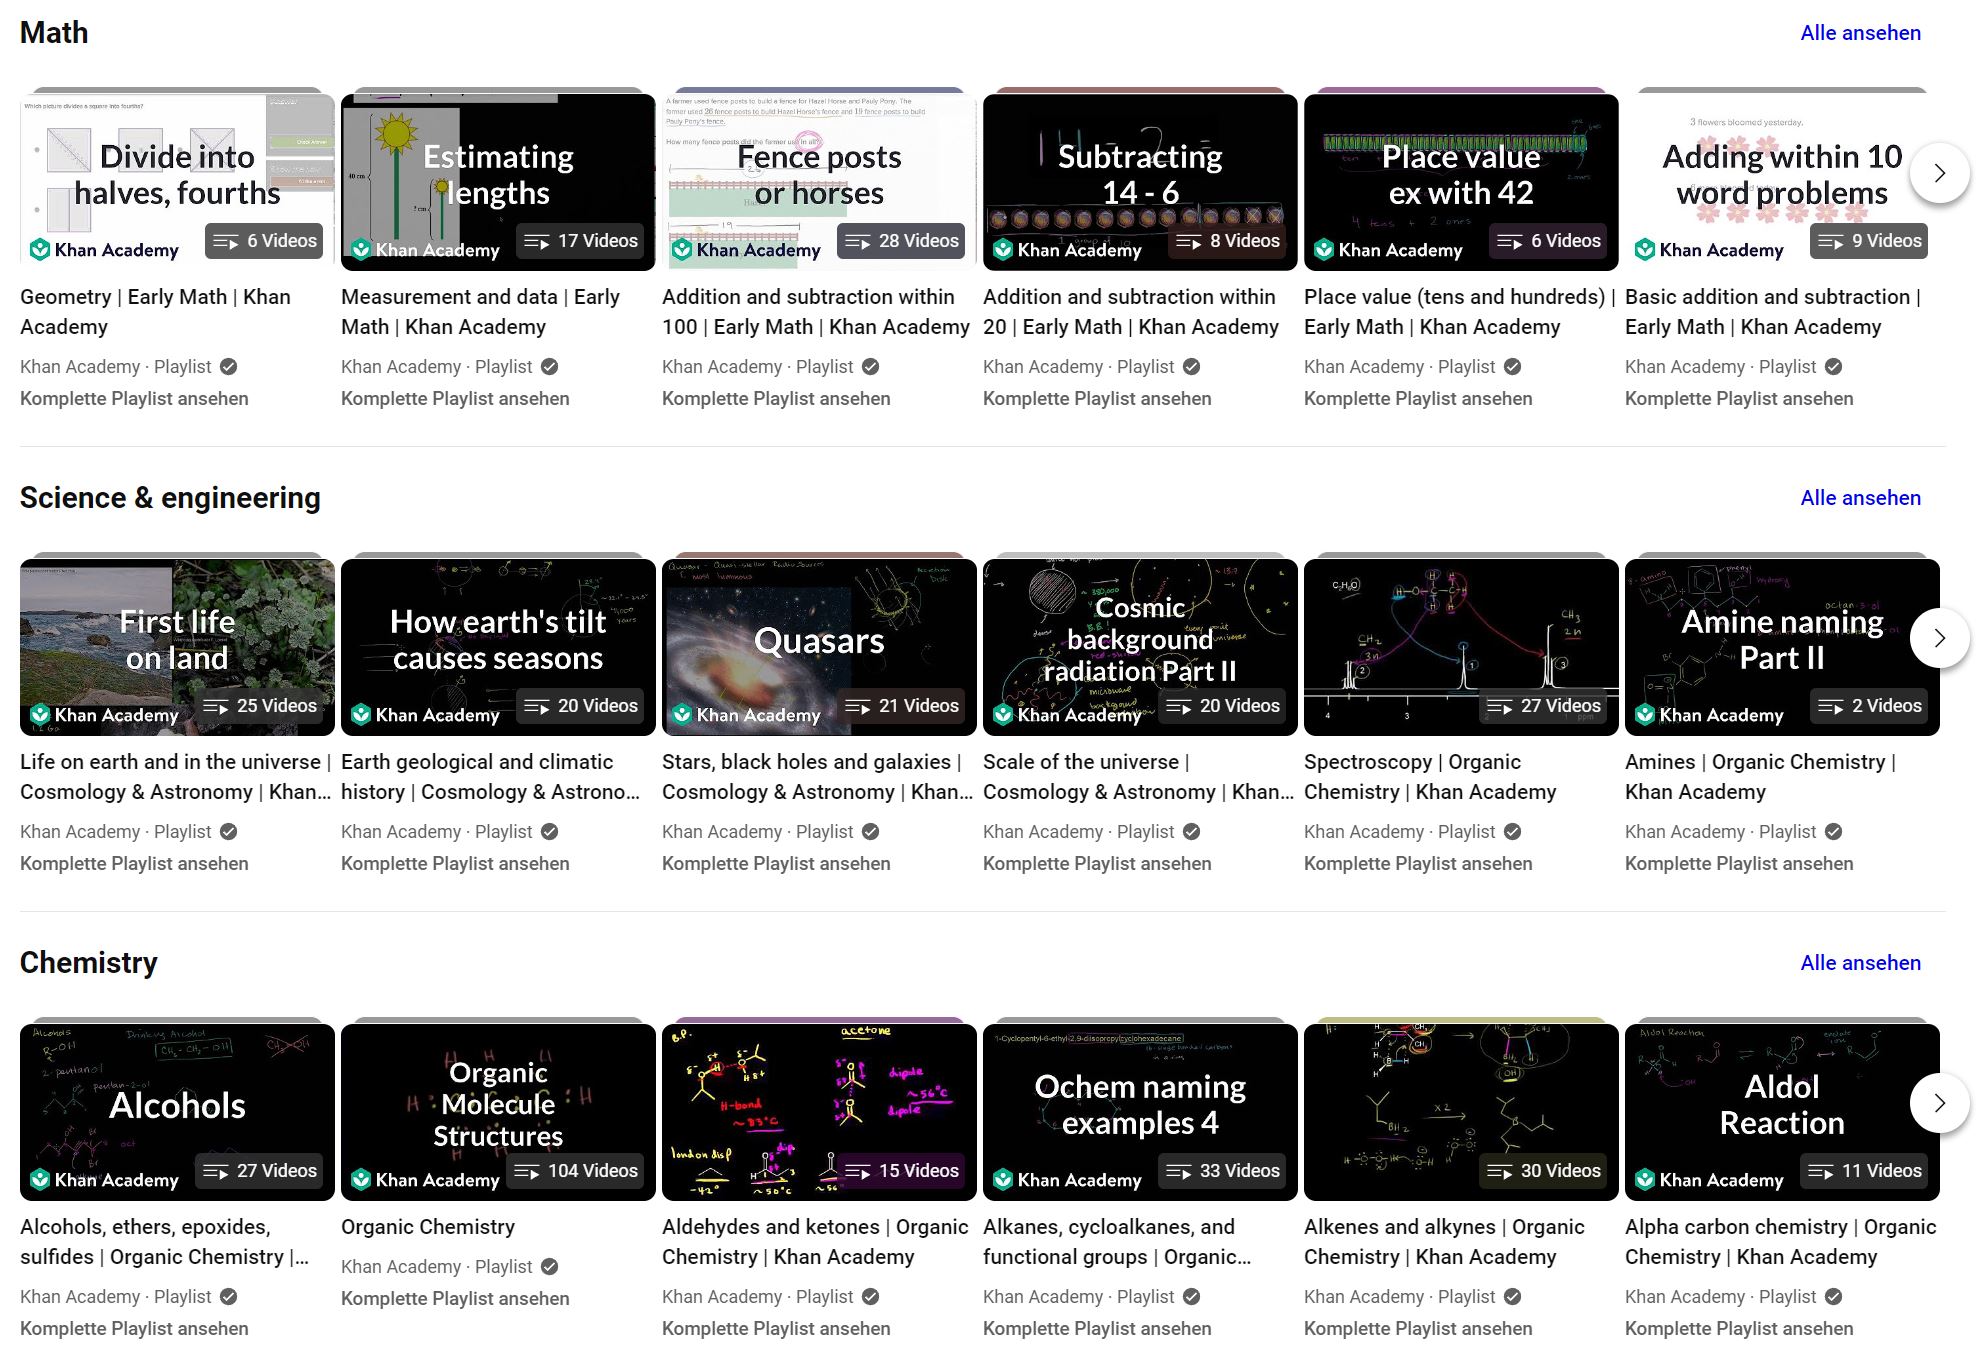Open the Subtracting 14 - 6 thumbnail

(x=1140, y=182)
